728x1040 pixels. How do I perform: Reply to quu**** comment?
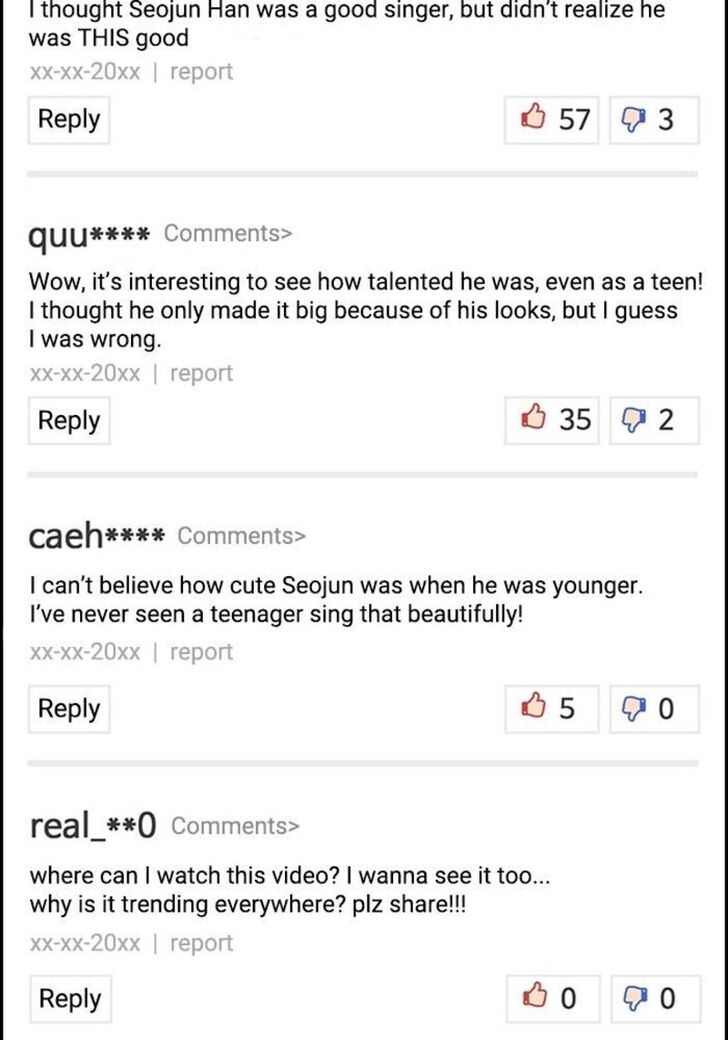pyautogui.click(x=69, y=420)
